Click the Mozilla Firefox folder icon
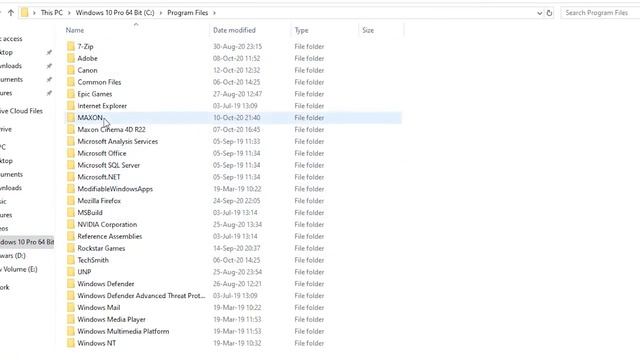640x360 pixels. coord(71,200)
